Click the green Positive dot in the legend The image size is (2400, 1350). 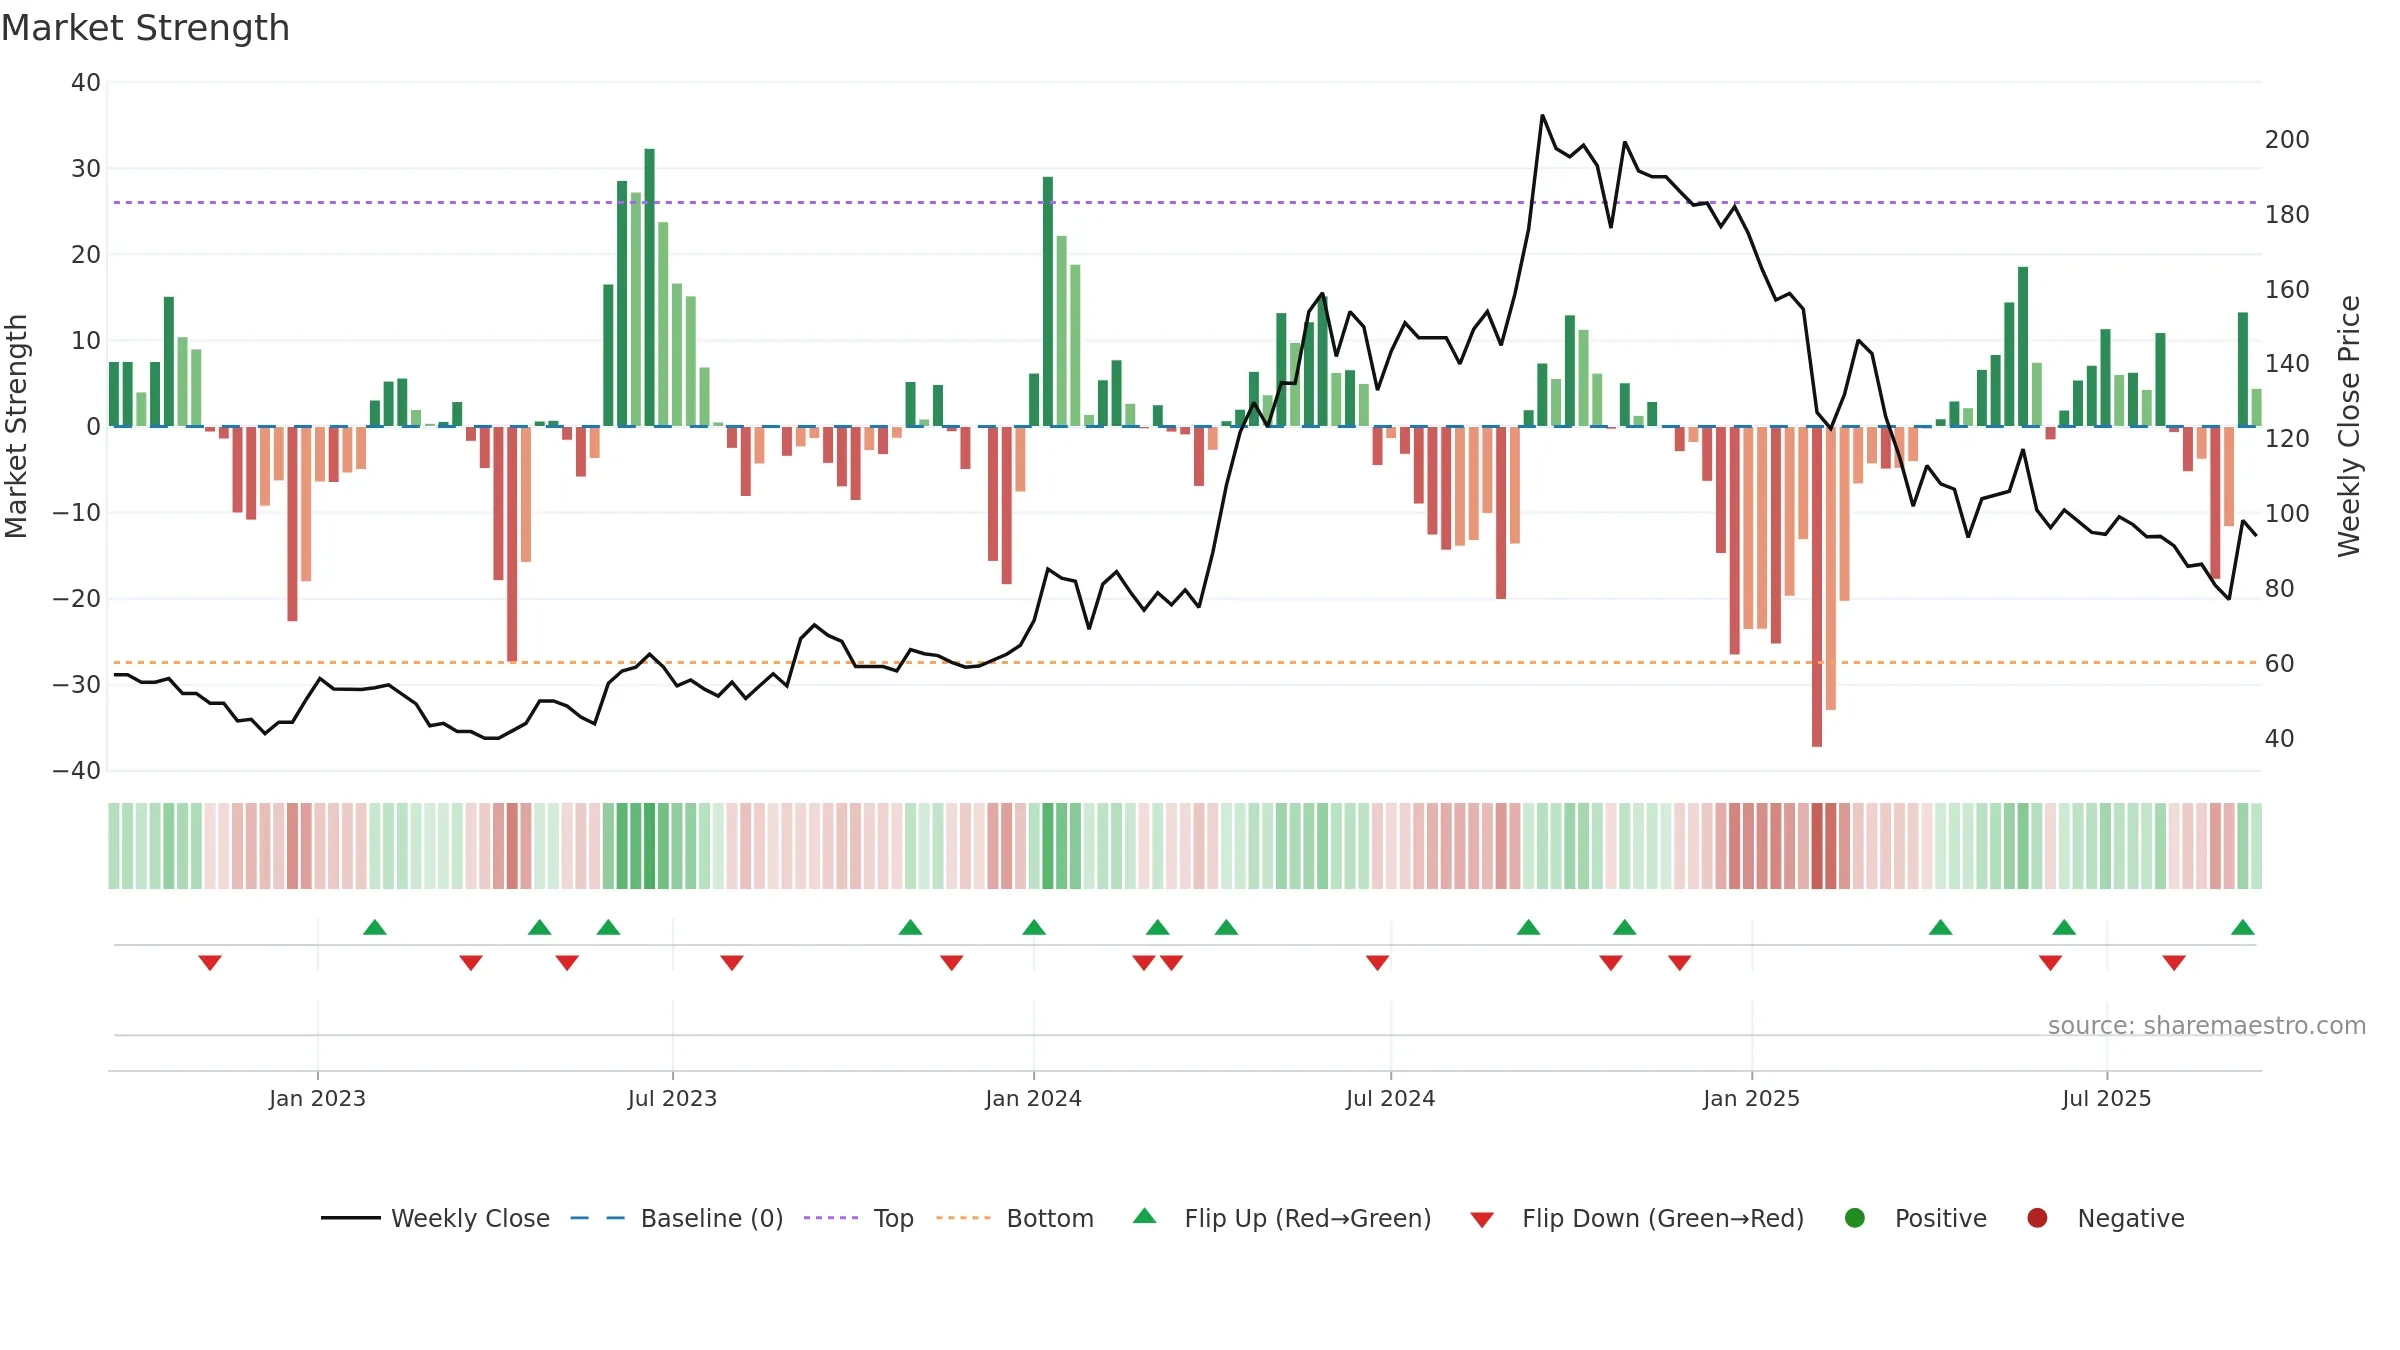pos(1855,1218)
